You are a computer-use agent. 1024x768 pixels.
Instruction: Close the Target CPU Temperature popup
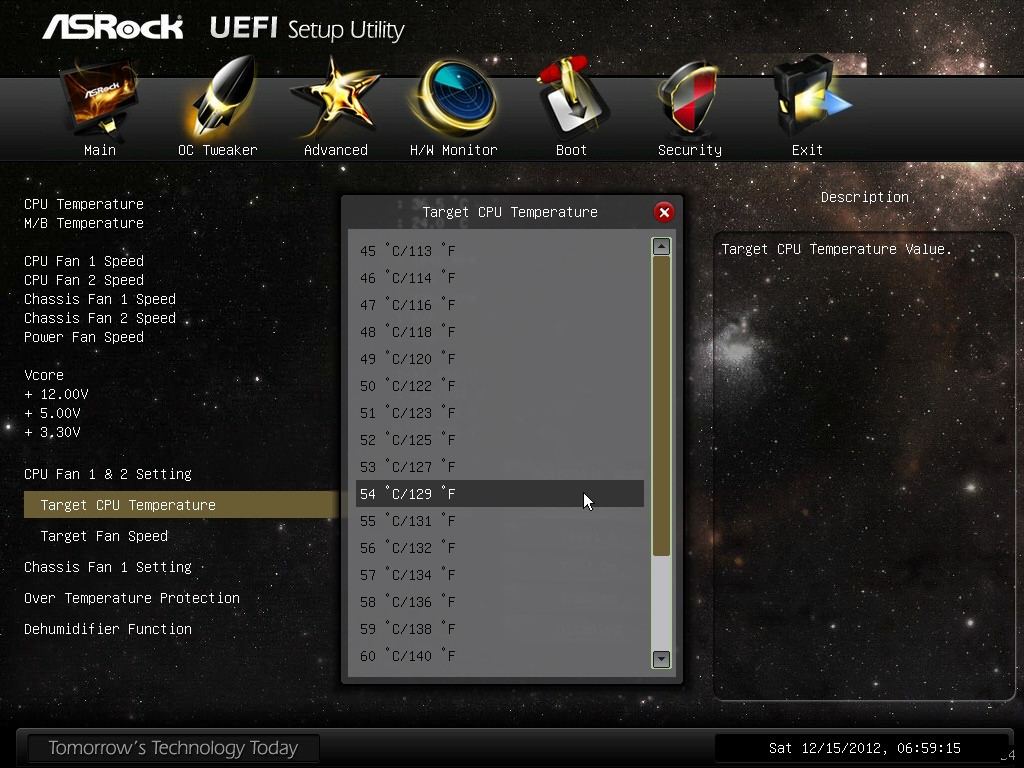coord(664,212)
